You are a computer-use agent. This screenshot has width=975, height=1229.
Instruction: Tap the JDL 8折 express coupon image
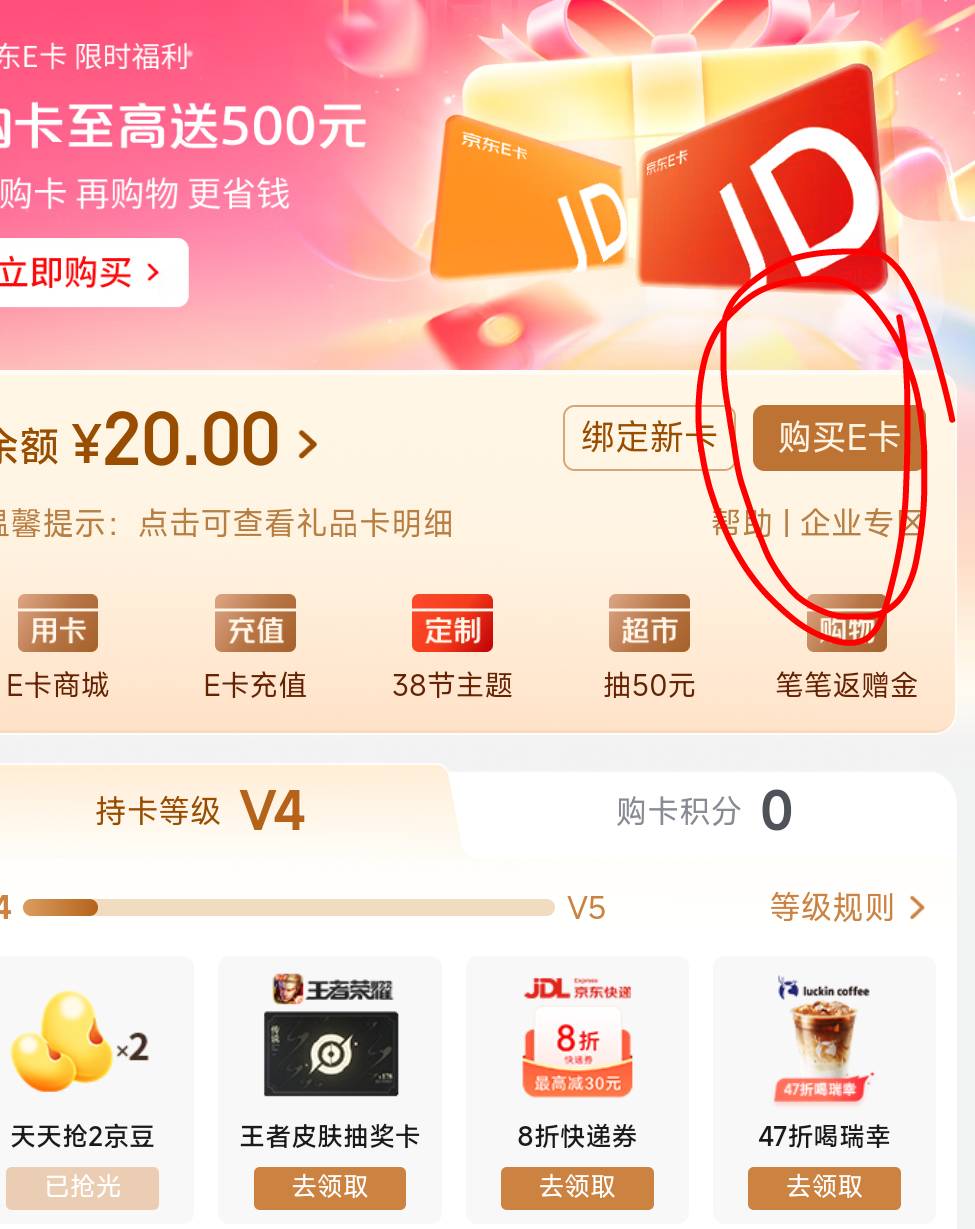coord(577,1036)
